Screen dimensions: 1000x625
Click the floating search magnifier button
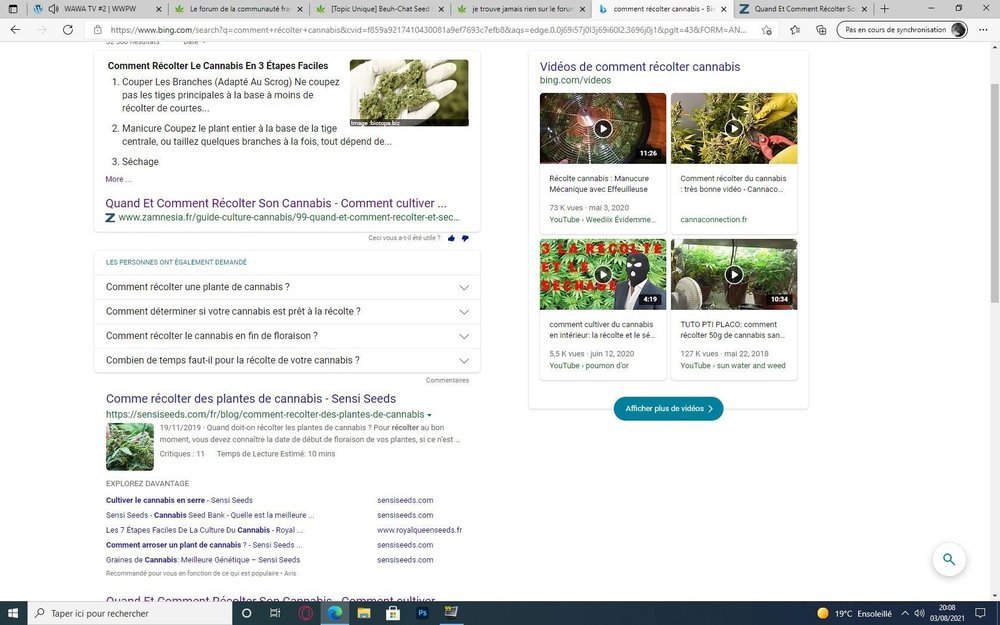click(x=948, y=559)
